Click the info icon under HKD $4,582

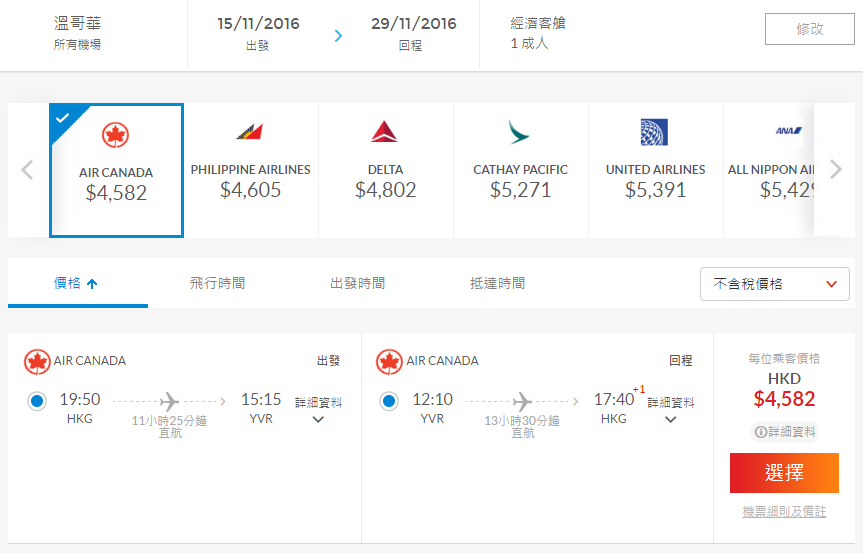[761, 432]
